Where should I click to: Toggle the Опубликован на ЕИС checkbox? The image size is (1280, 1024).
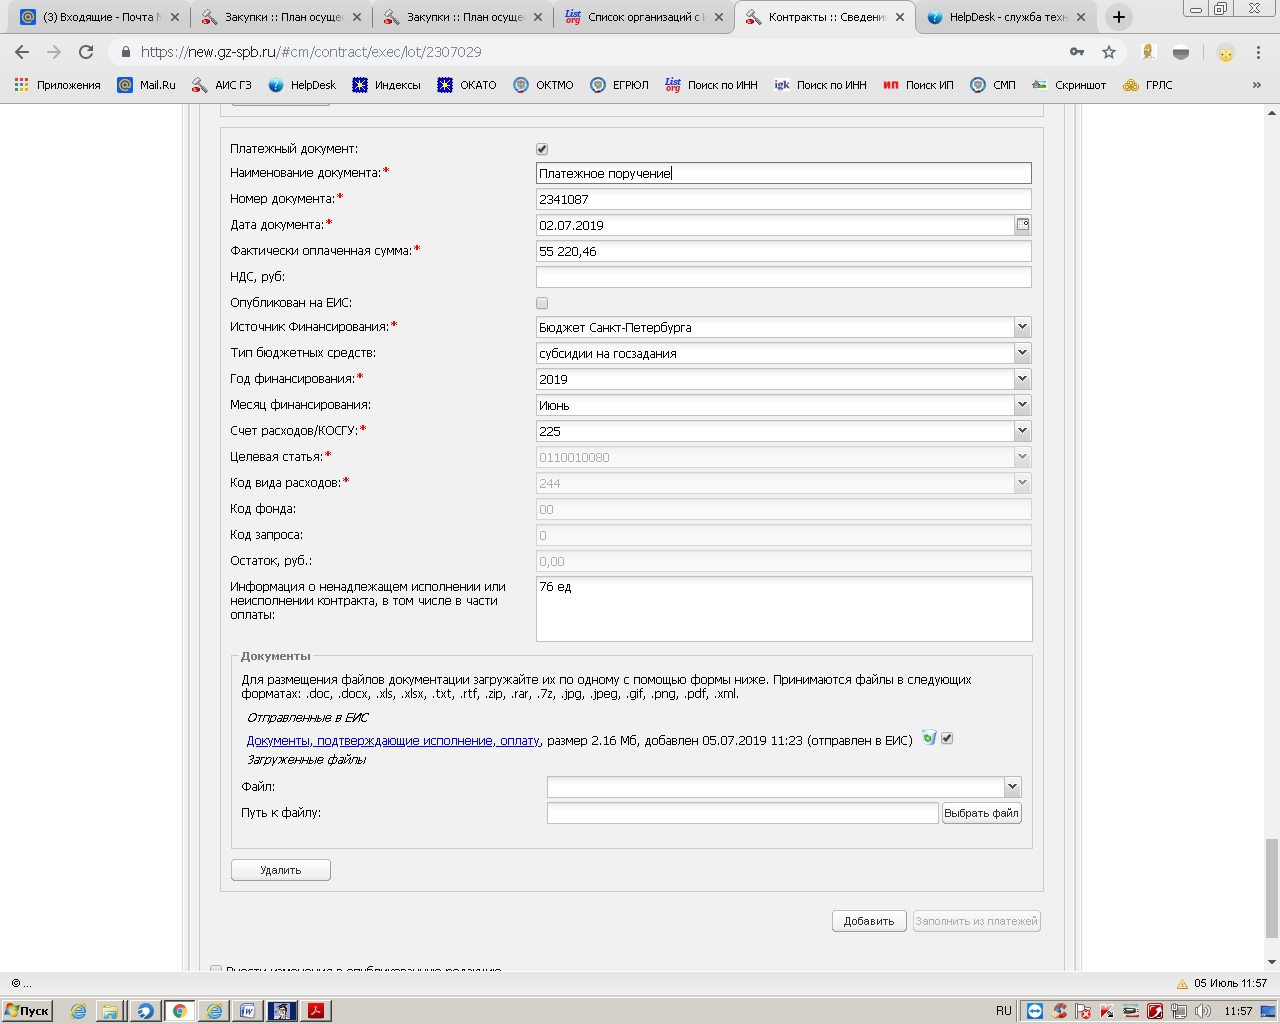pos(542,303)
